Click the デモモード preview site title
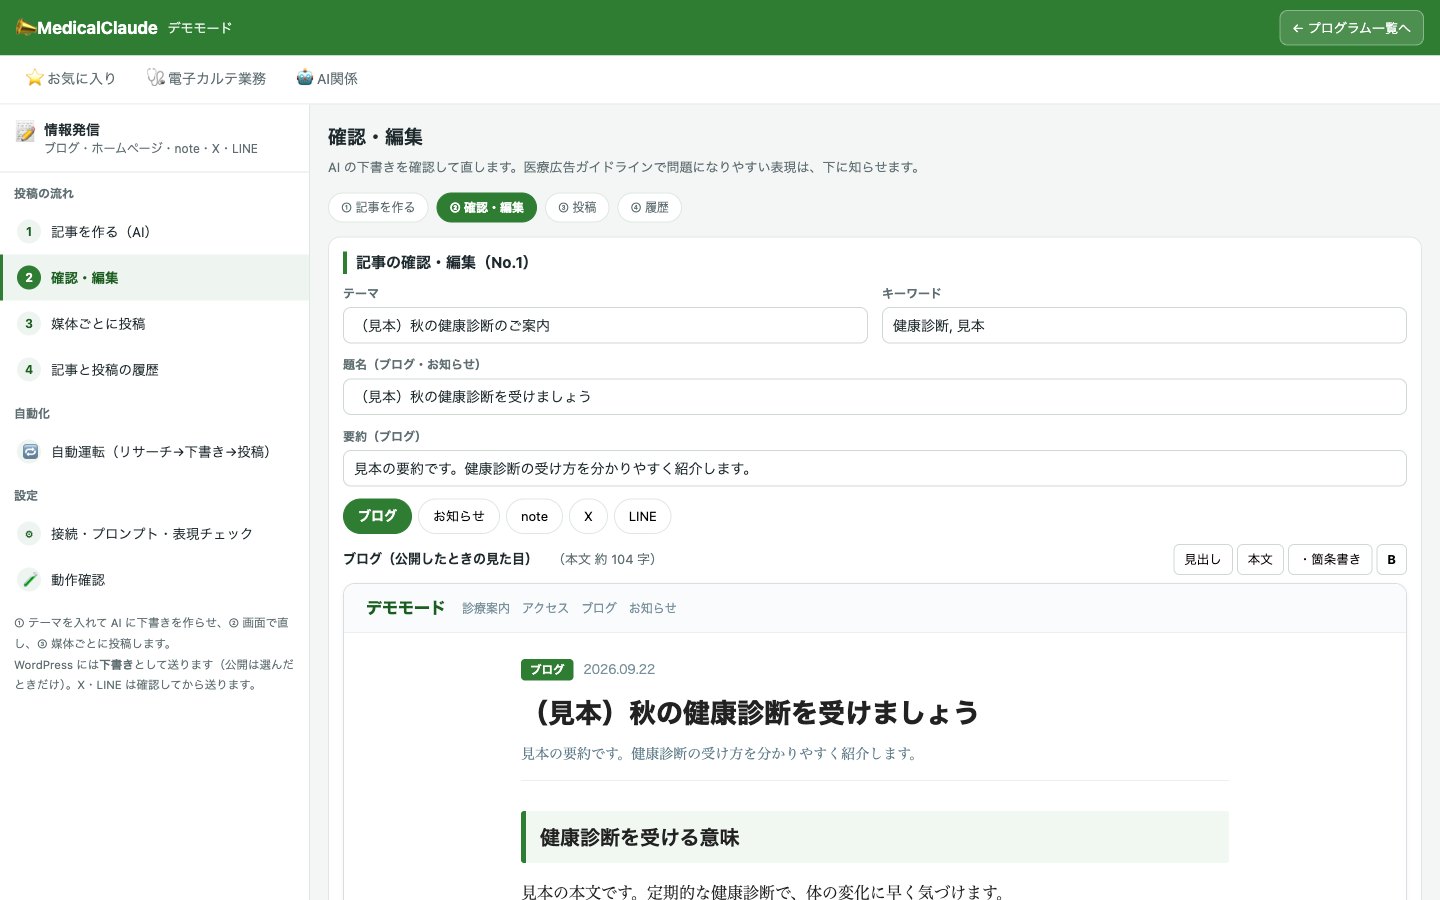The image size is (1440, 900). tap(405, 608)
